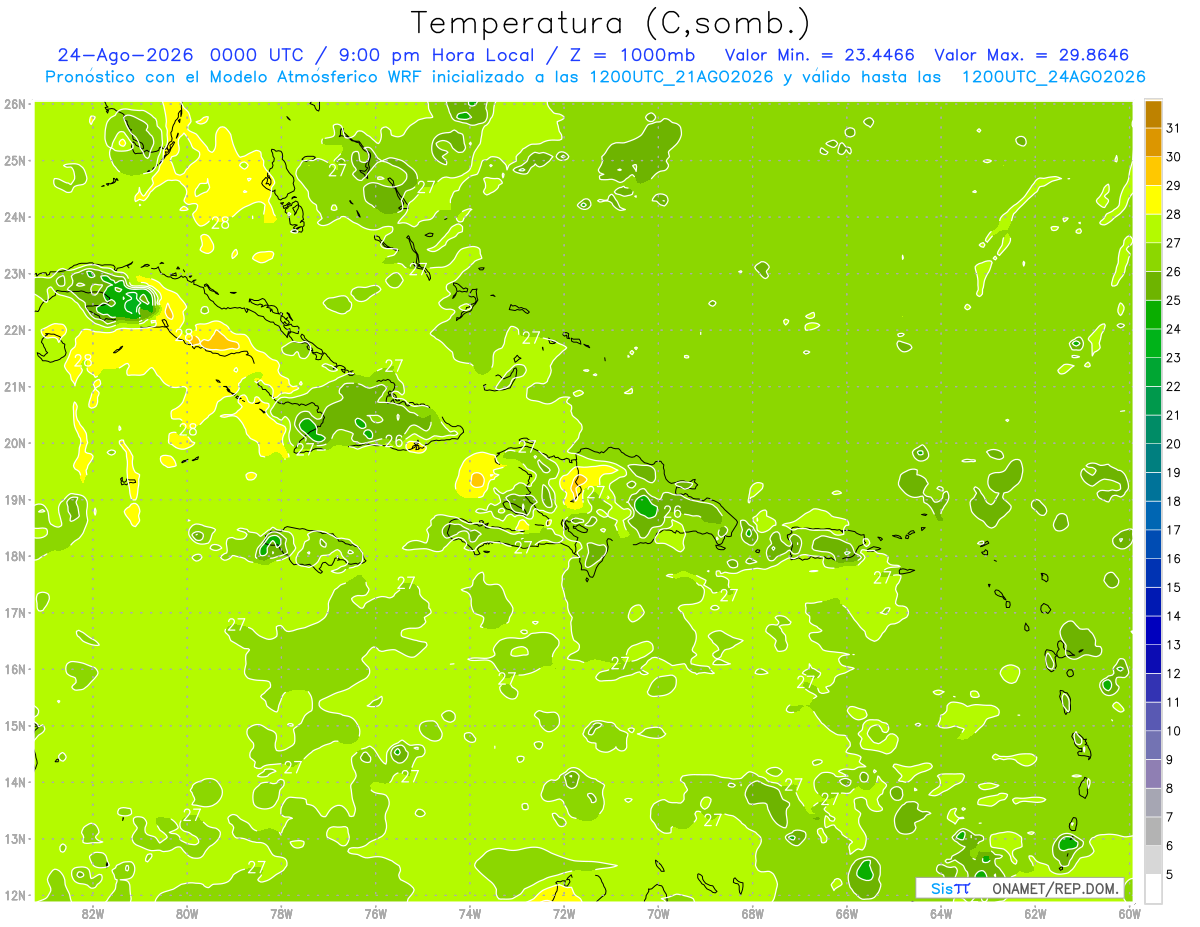Click the "Valor Max. = 29.8646" readout
This screenshot has width=1200, height=927.
[1031, 55]
